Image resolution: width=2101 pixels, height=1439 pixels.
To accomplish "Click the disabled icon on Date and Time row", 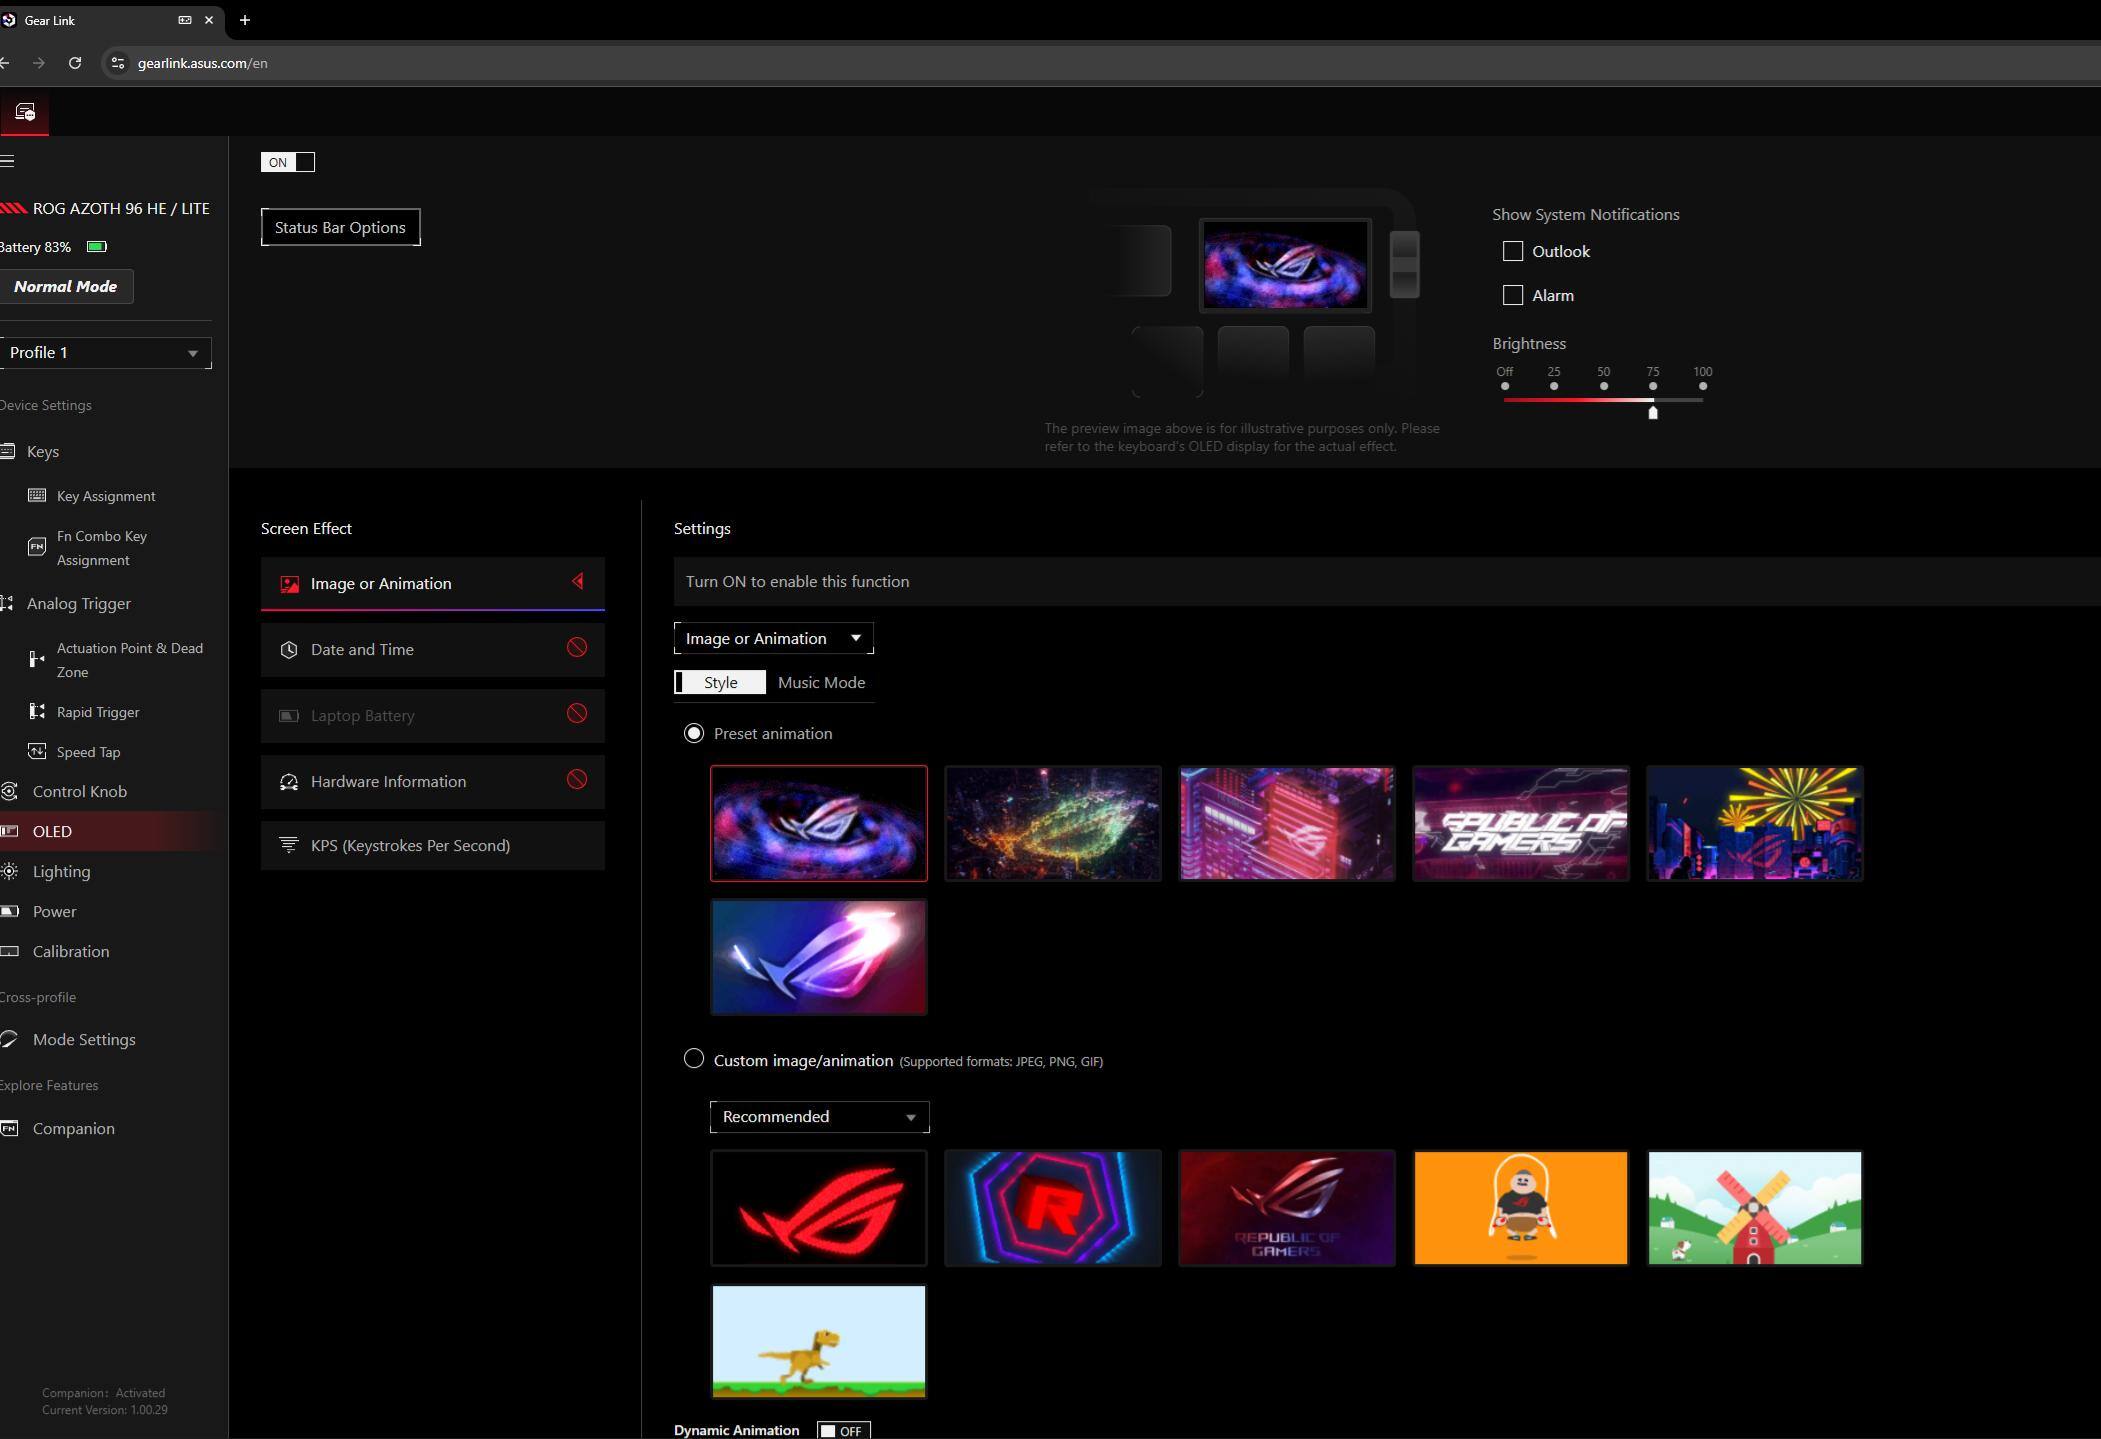I will (x=577, y=648).
